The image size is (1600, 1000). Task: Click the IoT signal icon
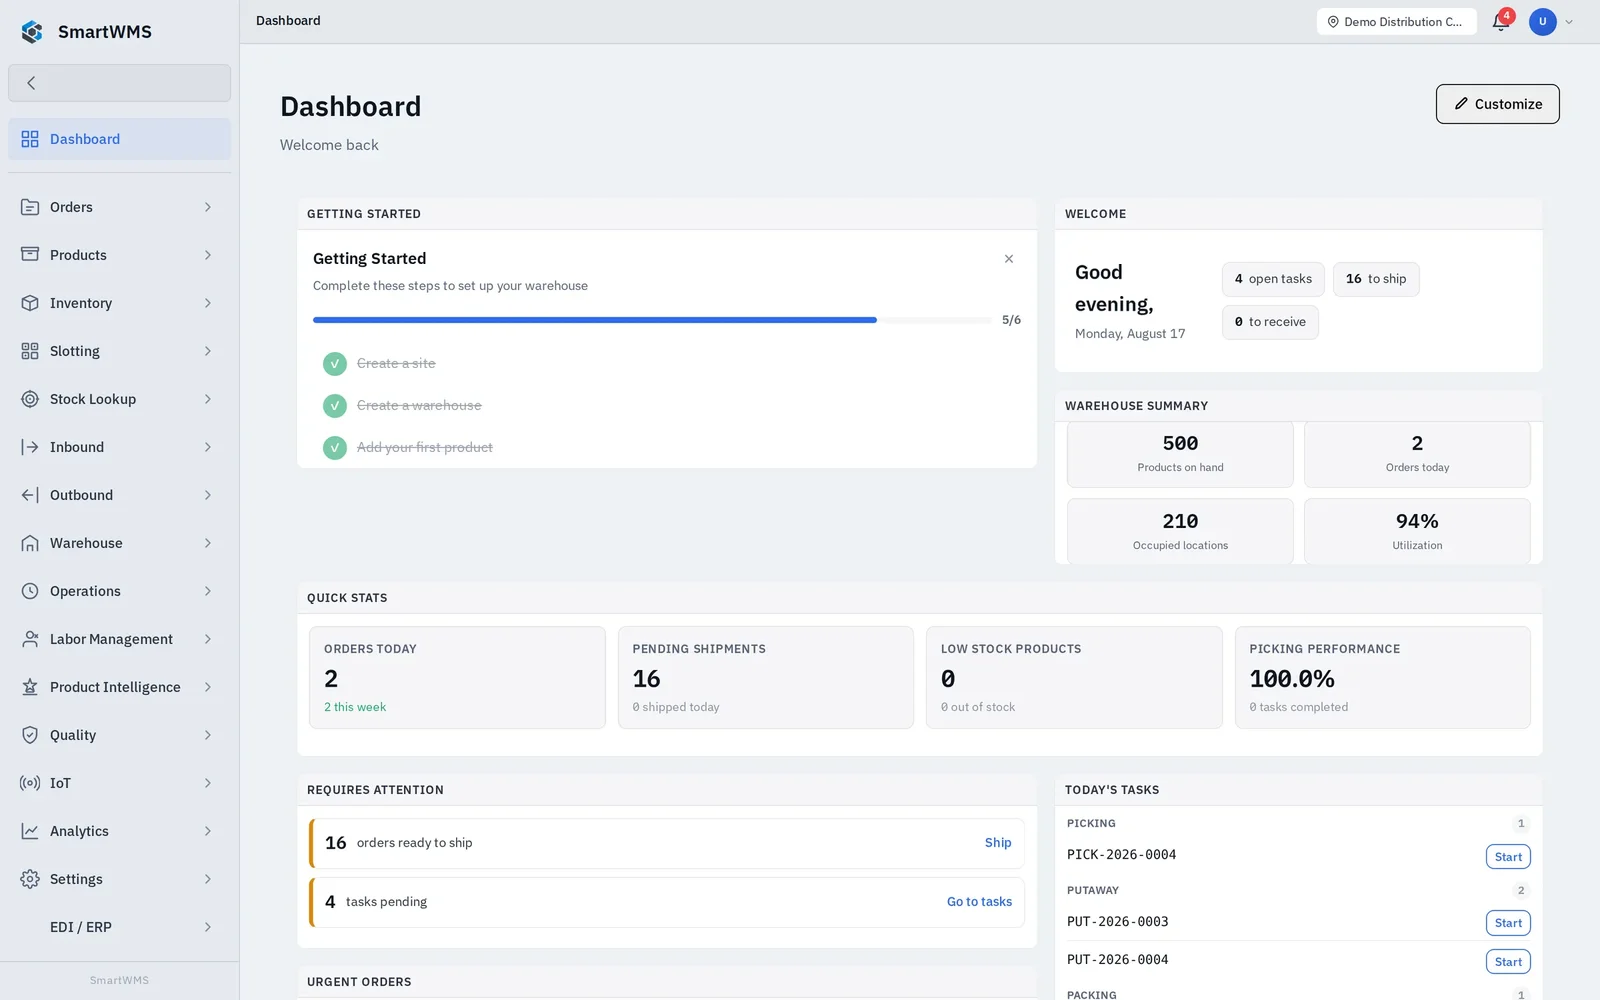(30, 783)
